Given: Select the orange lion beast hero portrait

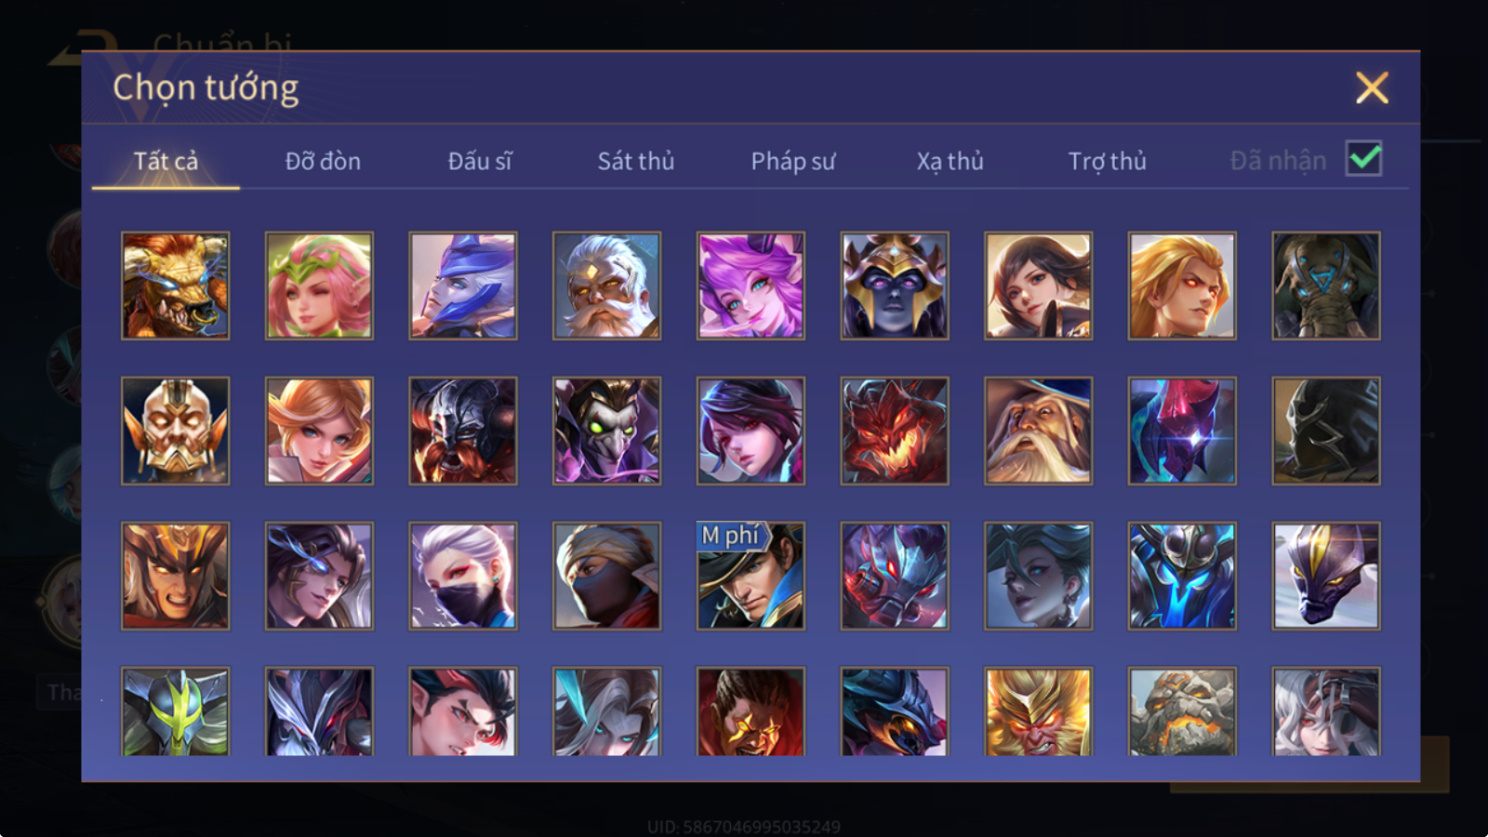Looking at the screenshot, I should [175, 286].
